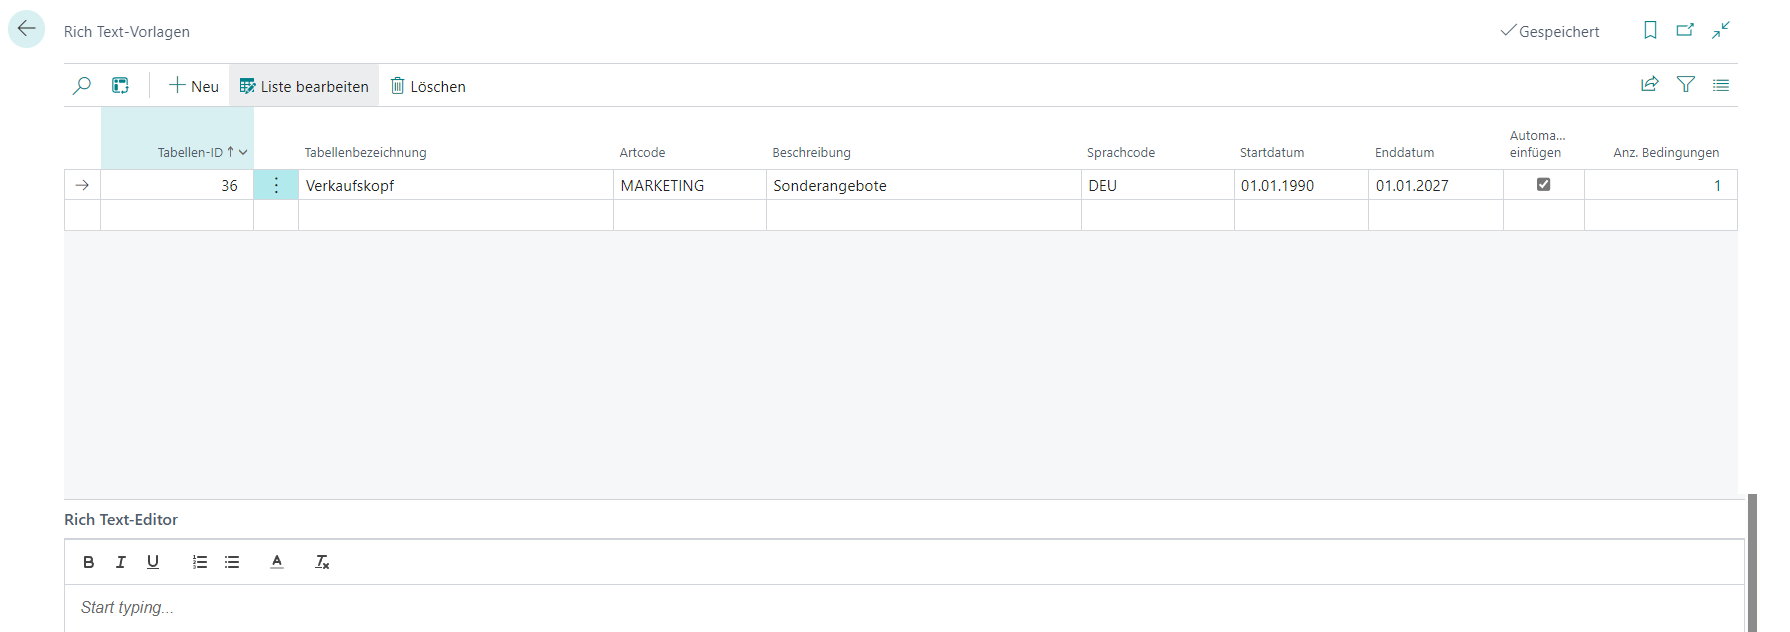Create a new template with Neu
Viewport: 1790px width, 632px height.
click(194, 86)
